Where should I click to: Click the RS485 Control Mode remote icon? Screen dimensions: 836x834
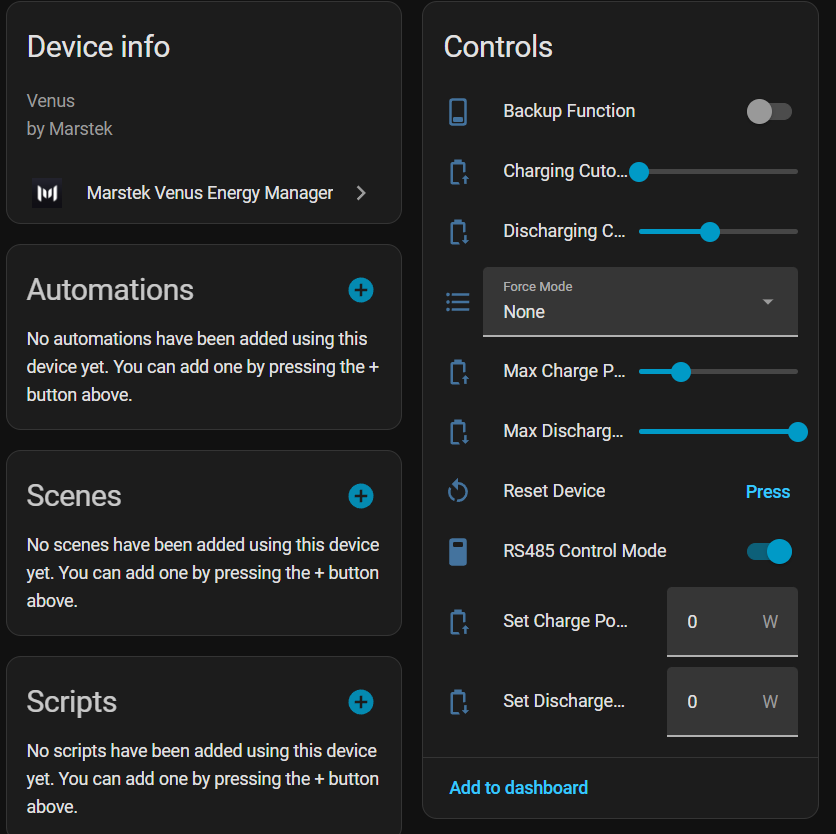tap(458, 551)
